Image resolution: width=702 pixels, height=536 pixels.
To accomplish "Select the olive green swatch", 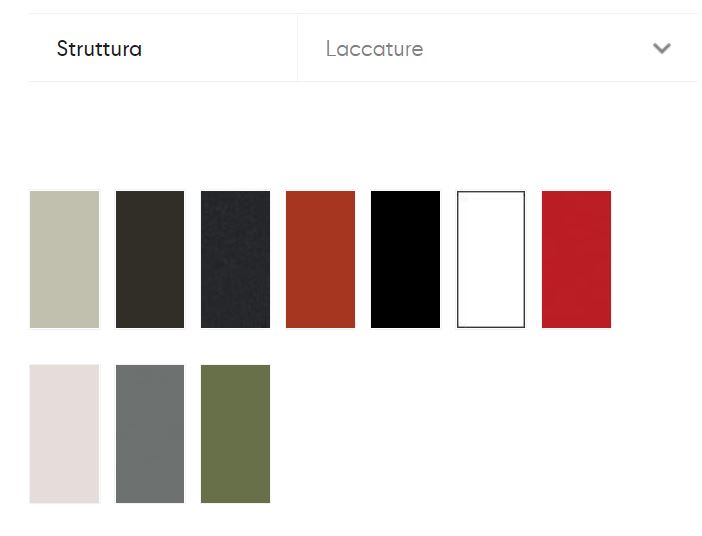I will click(x=235, y=434).
